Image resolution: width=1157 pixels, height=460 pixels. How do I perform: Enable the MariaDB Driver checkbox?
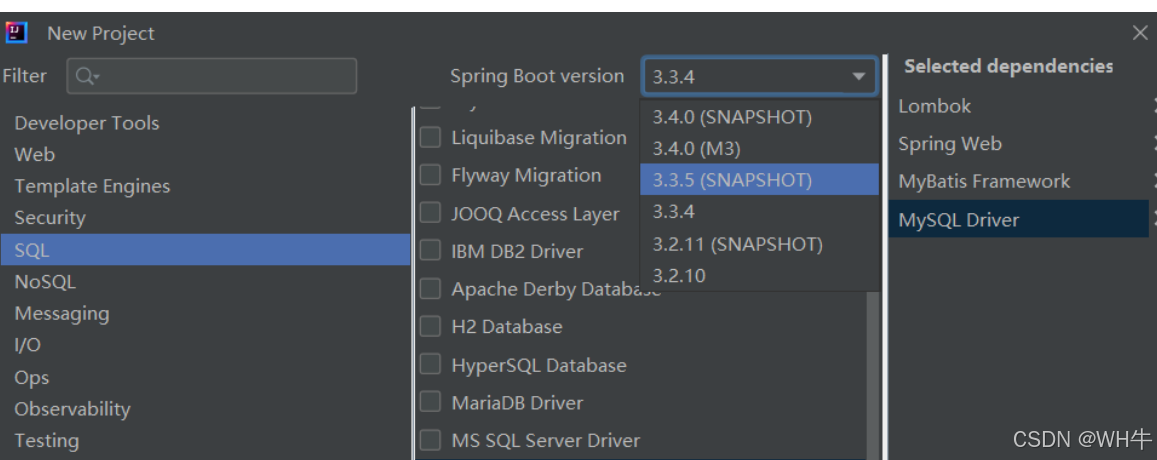[x=430, y=402]
